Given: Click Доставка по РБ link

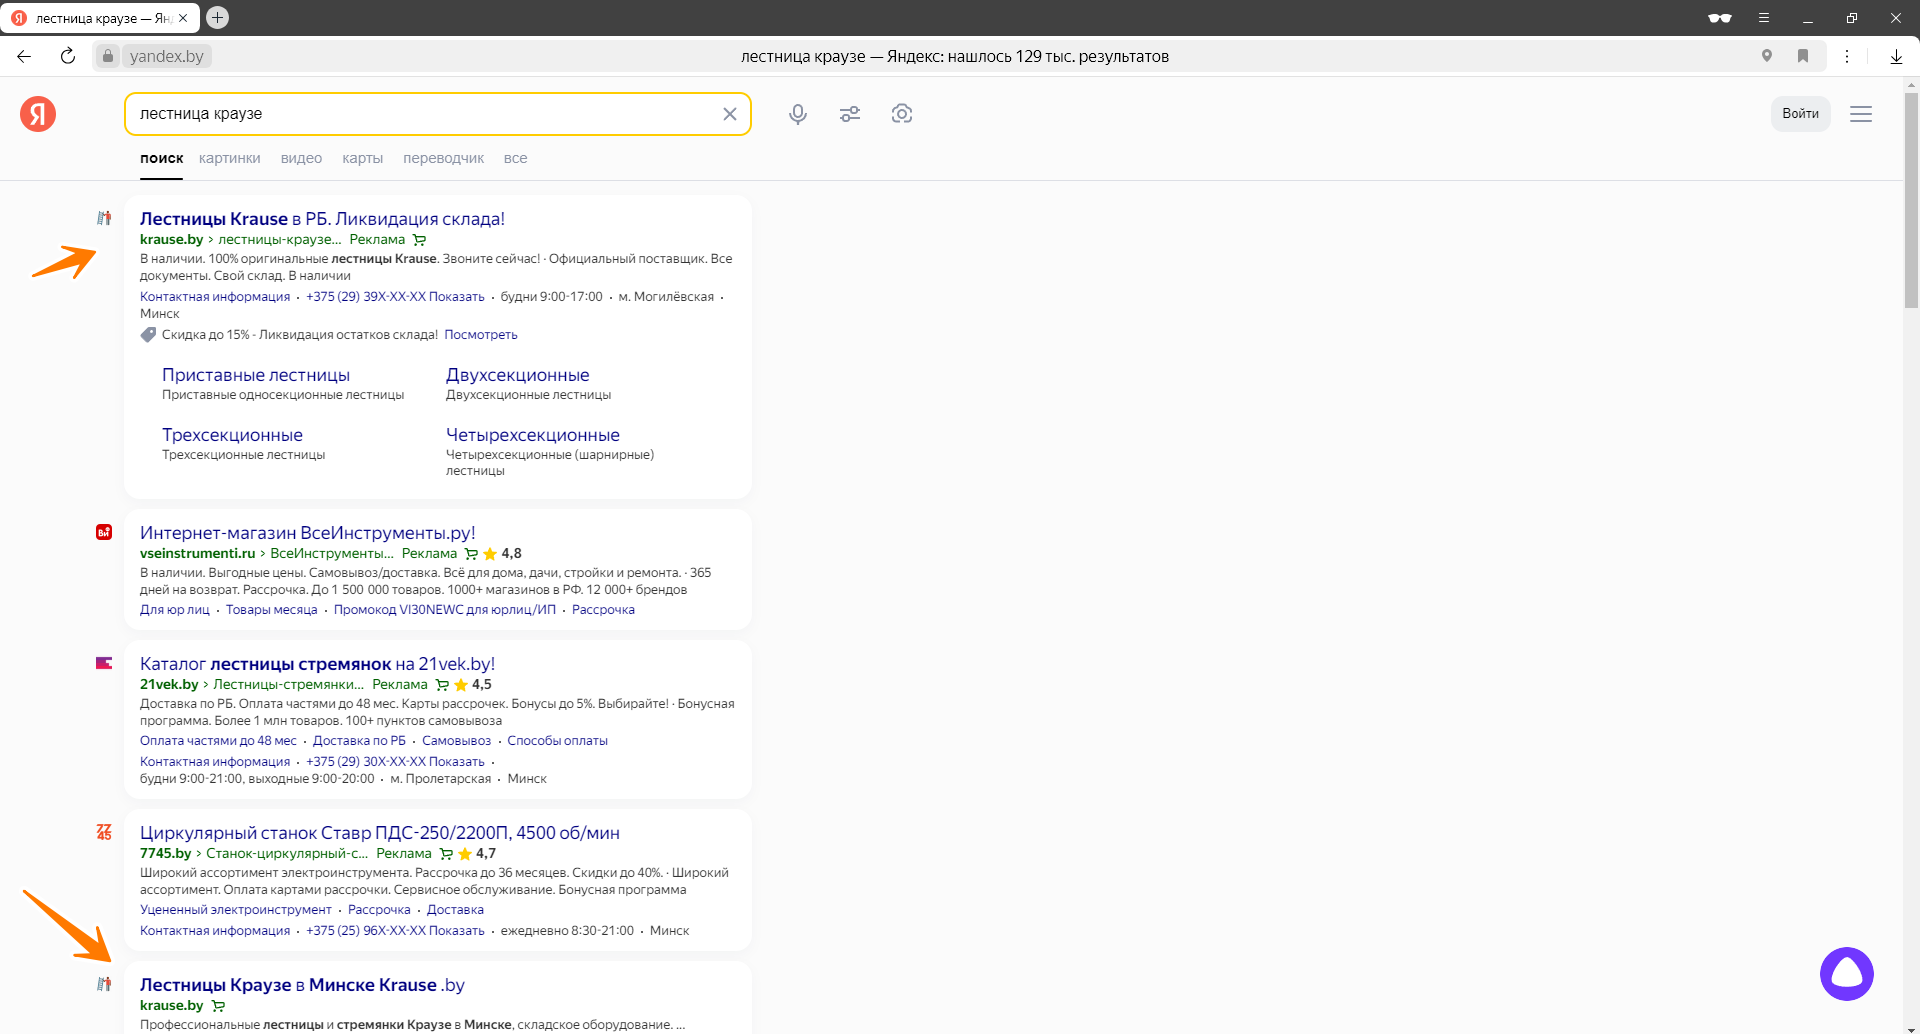Looking at the screenshot, I should click(359, 741).
